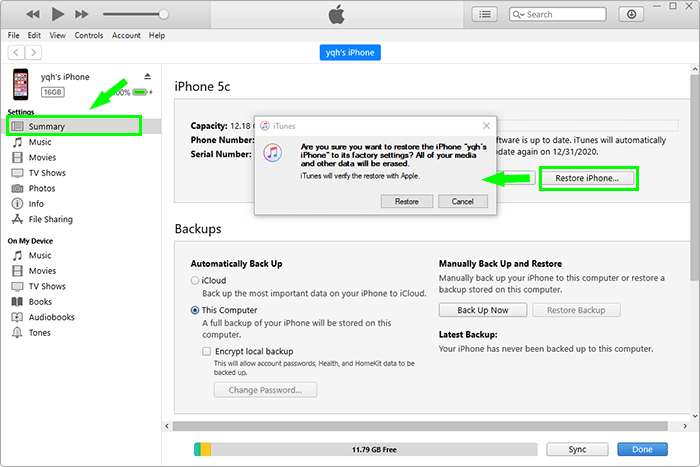Click the Change Password... button

pyautogui.click(x=265, y=390)
